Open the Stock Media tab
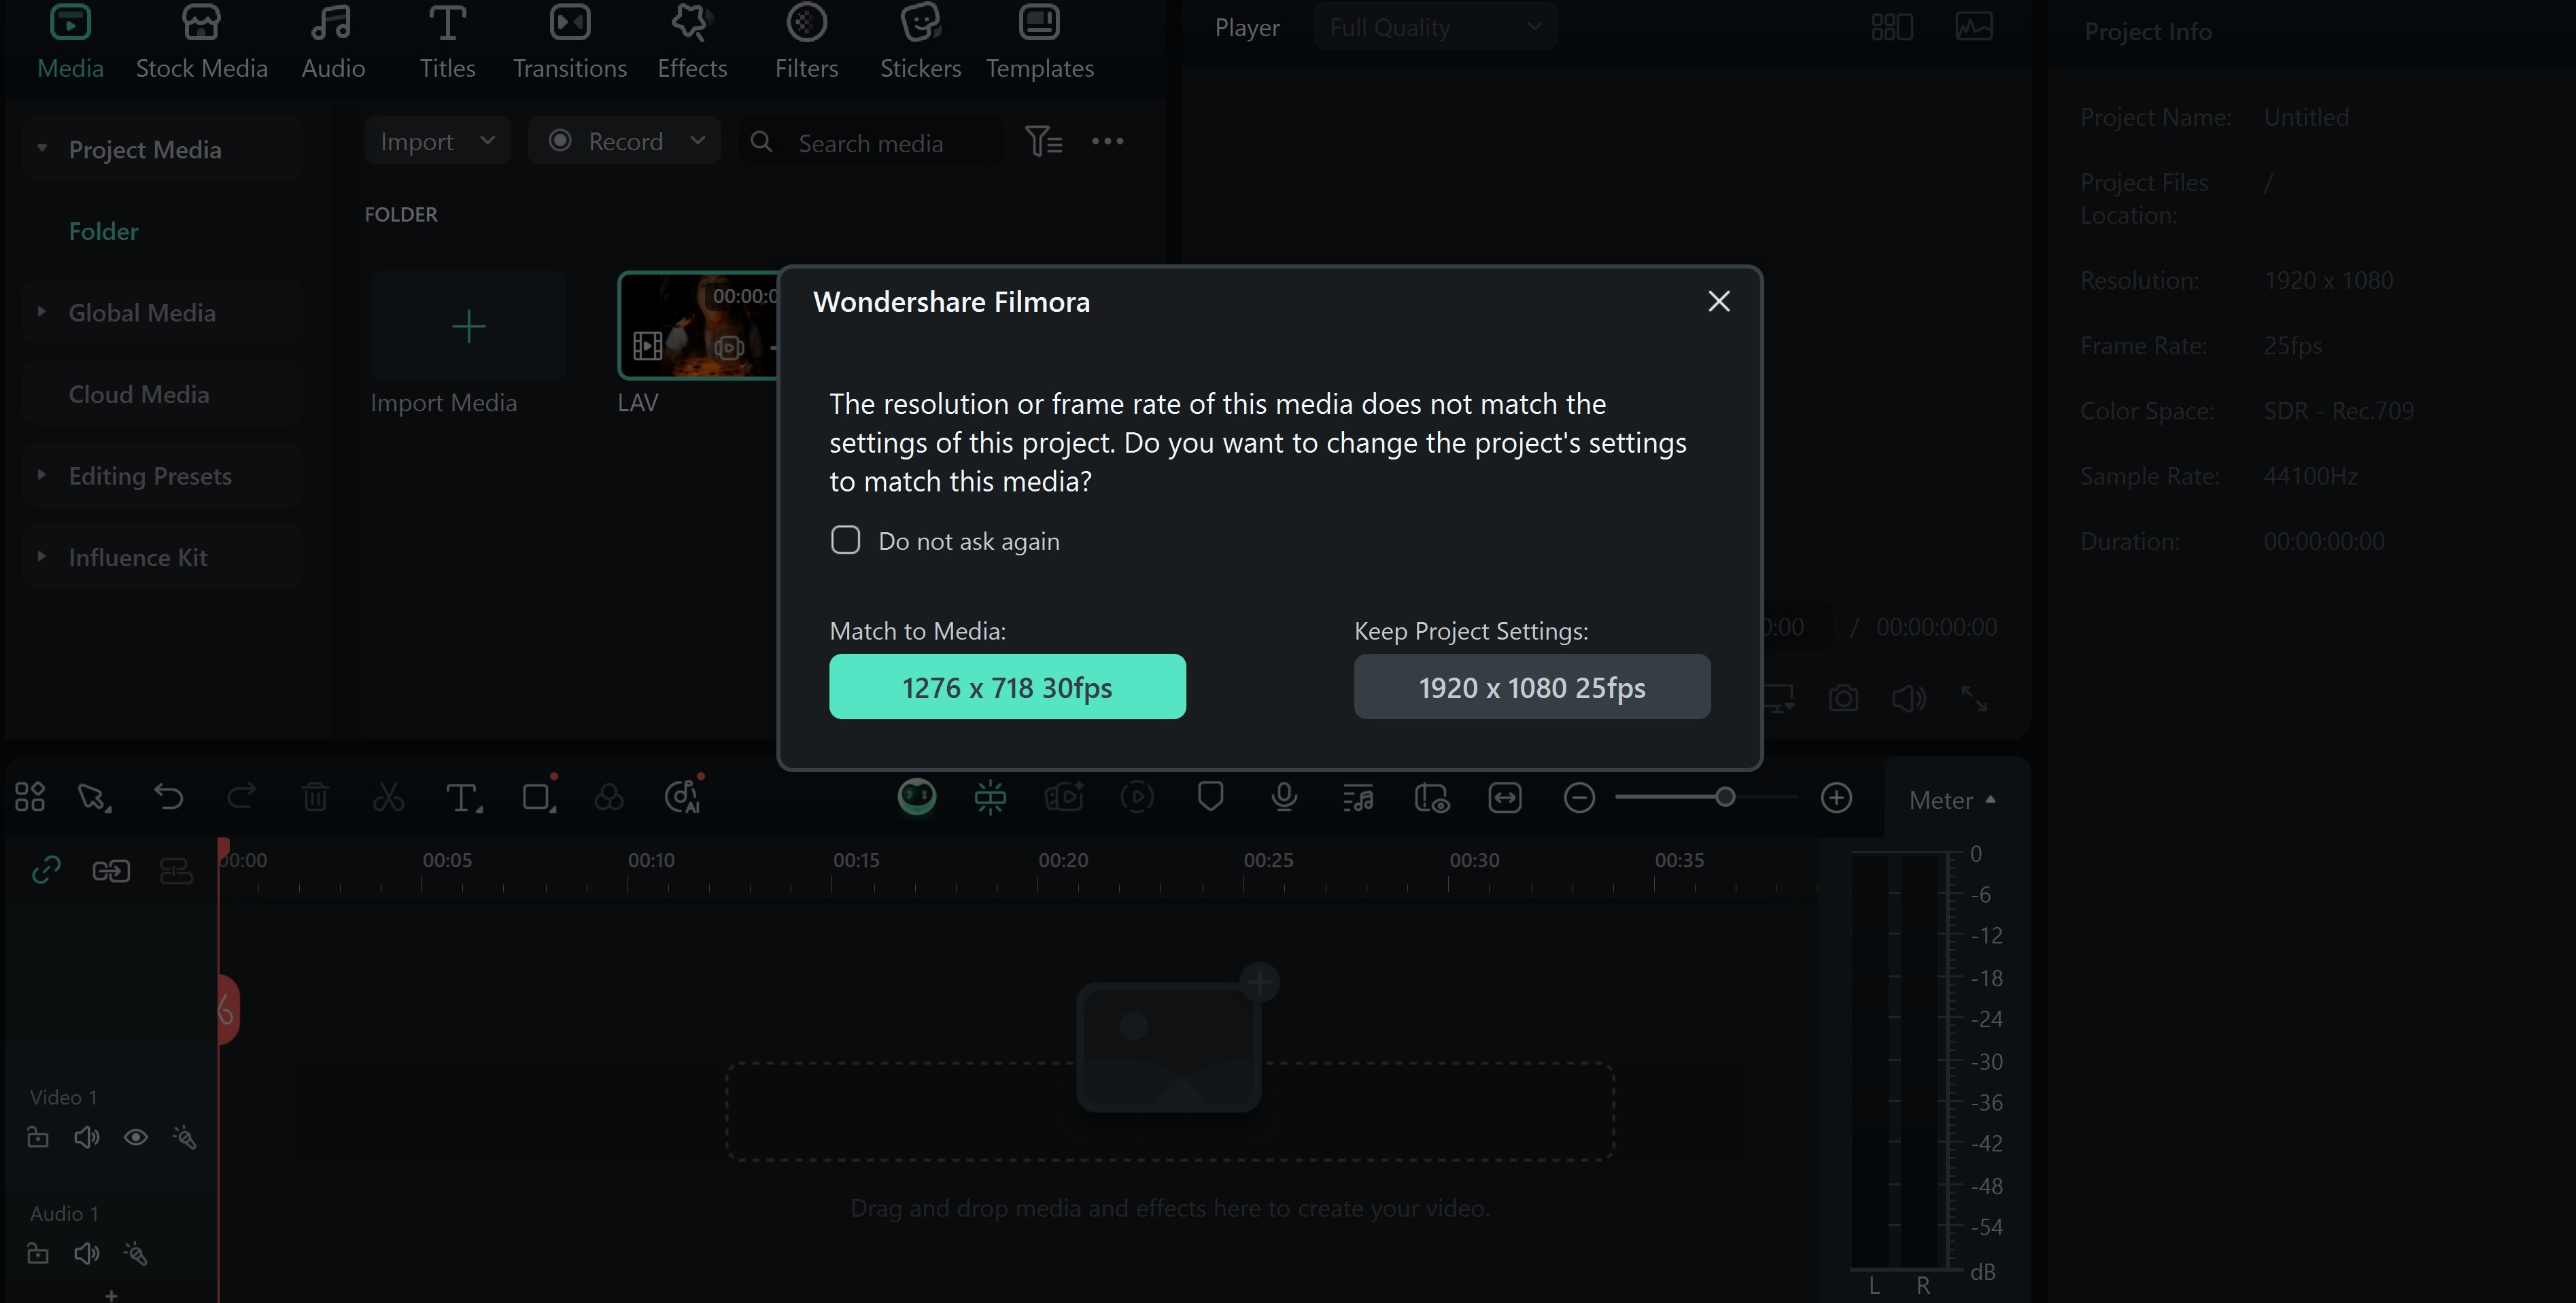Image resolution: width=2576 pixels, height=1303 pixels. 201,42
